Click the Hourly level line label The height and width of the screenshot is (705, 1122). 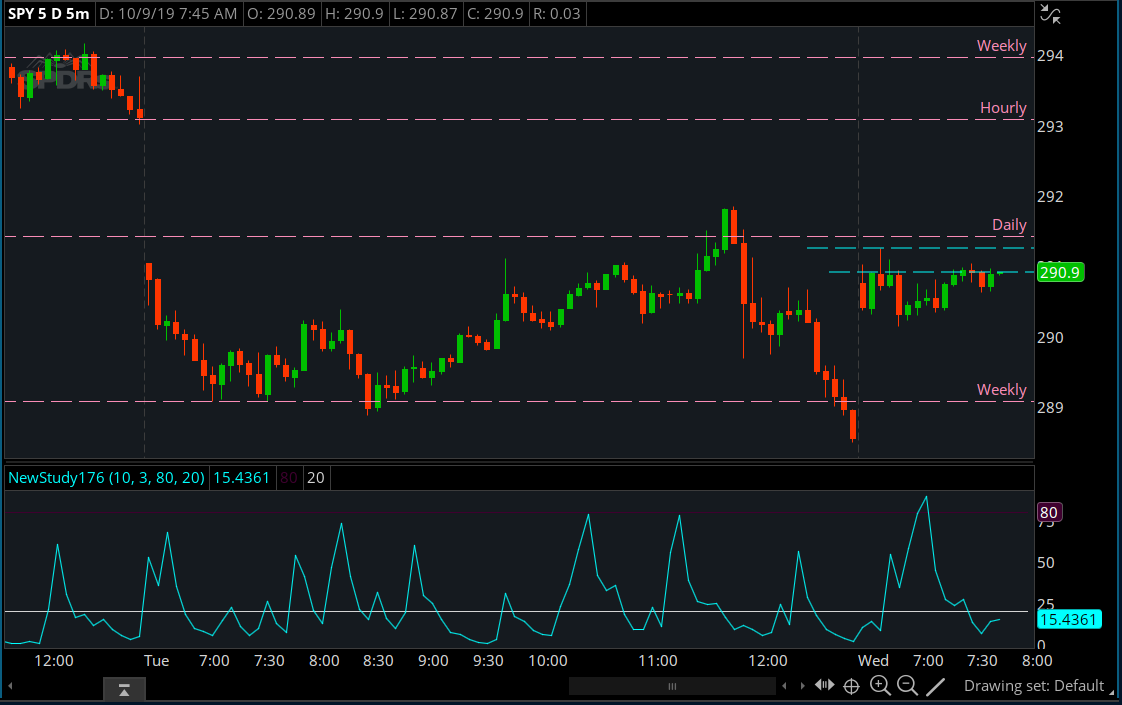tap(1003, 108)
